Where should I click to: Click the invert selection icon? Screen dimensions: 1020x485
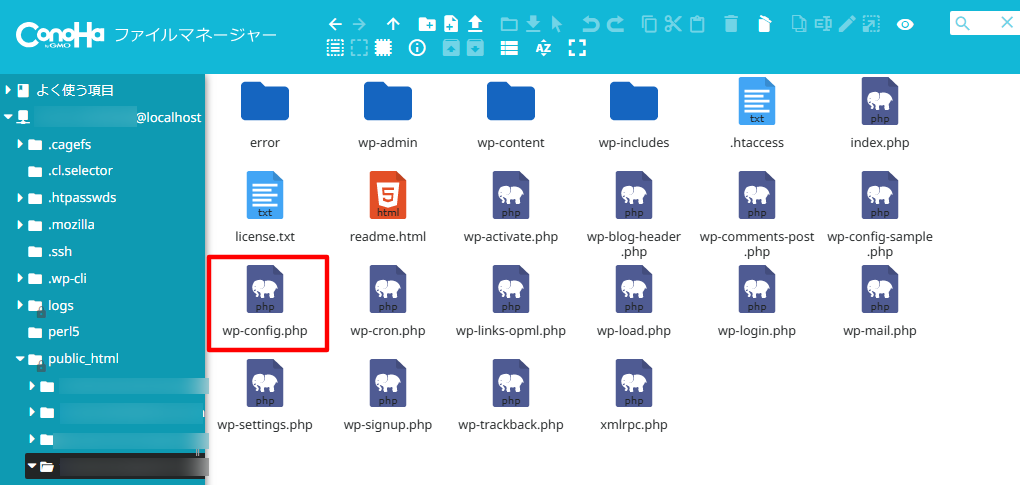point(383,47)
